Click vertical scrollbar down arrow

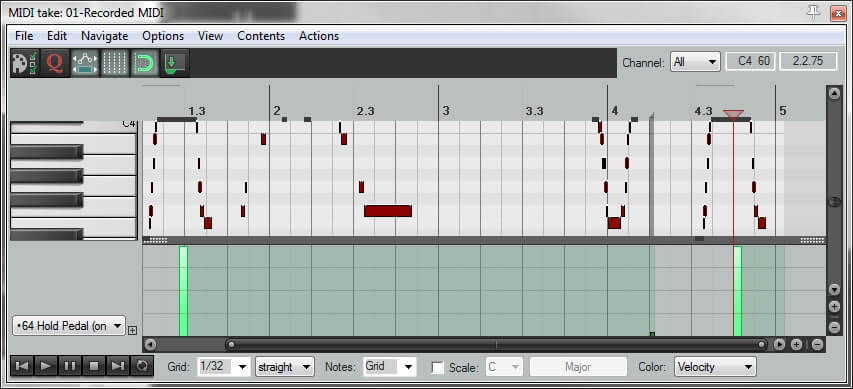(x=835, y=289)
